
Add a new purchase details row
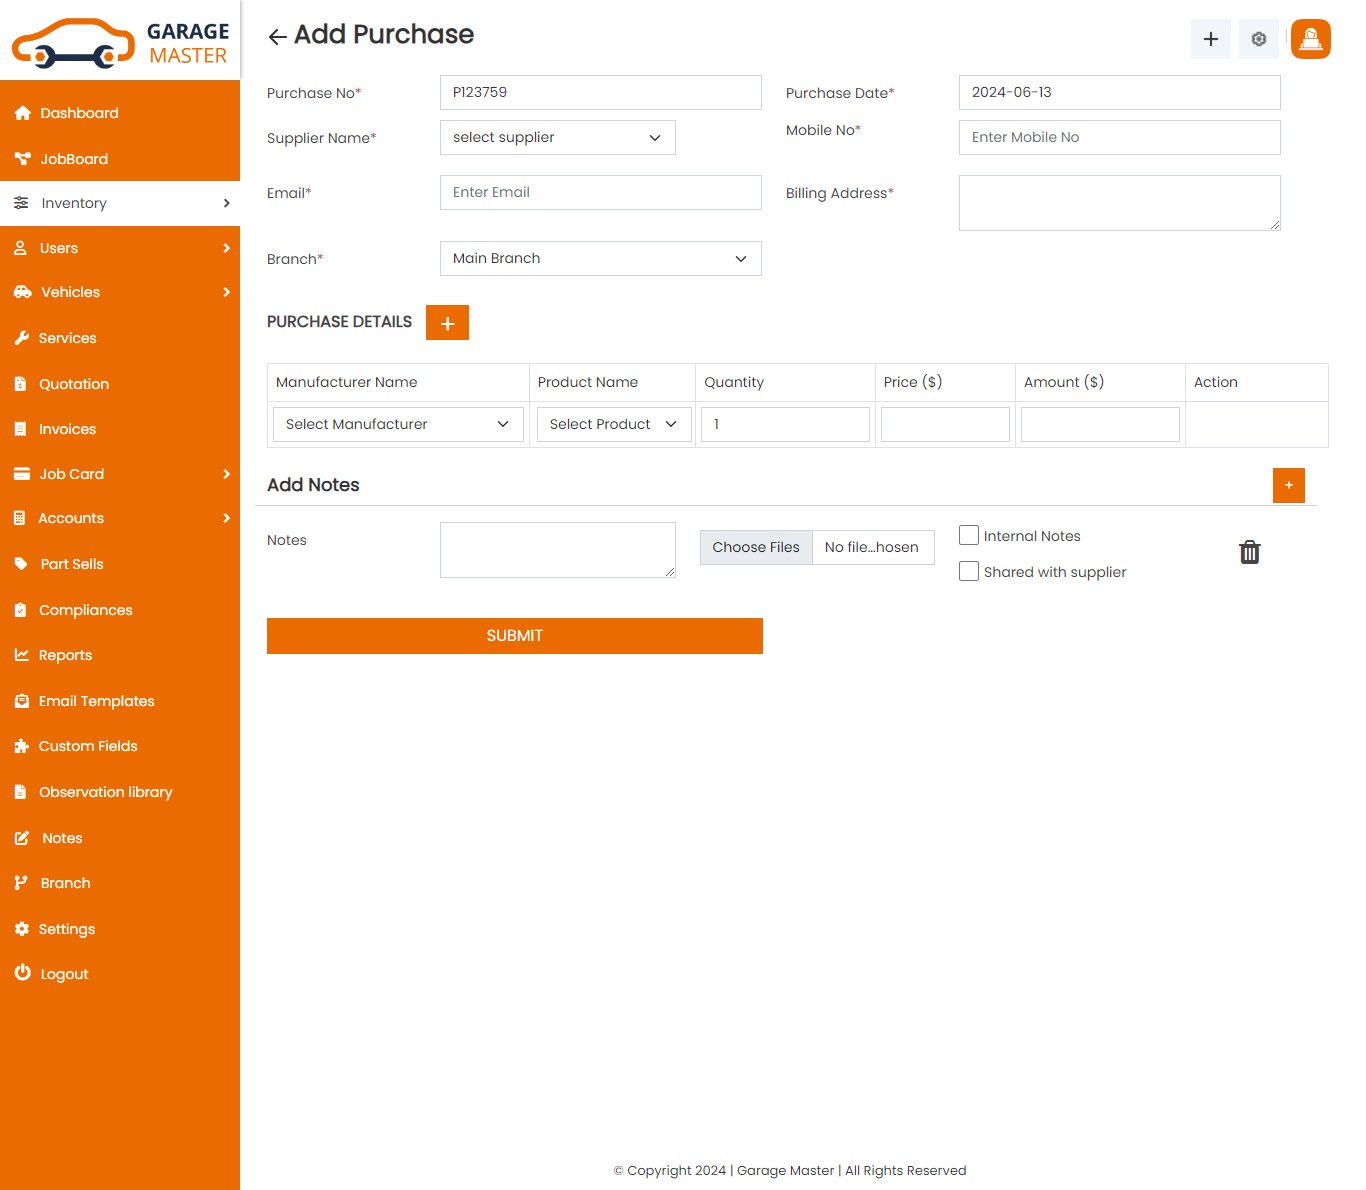447,323
